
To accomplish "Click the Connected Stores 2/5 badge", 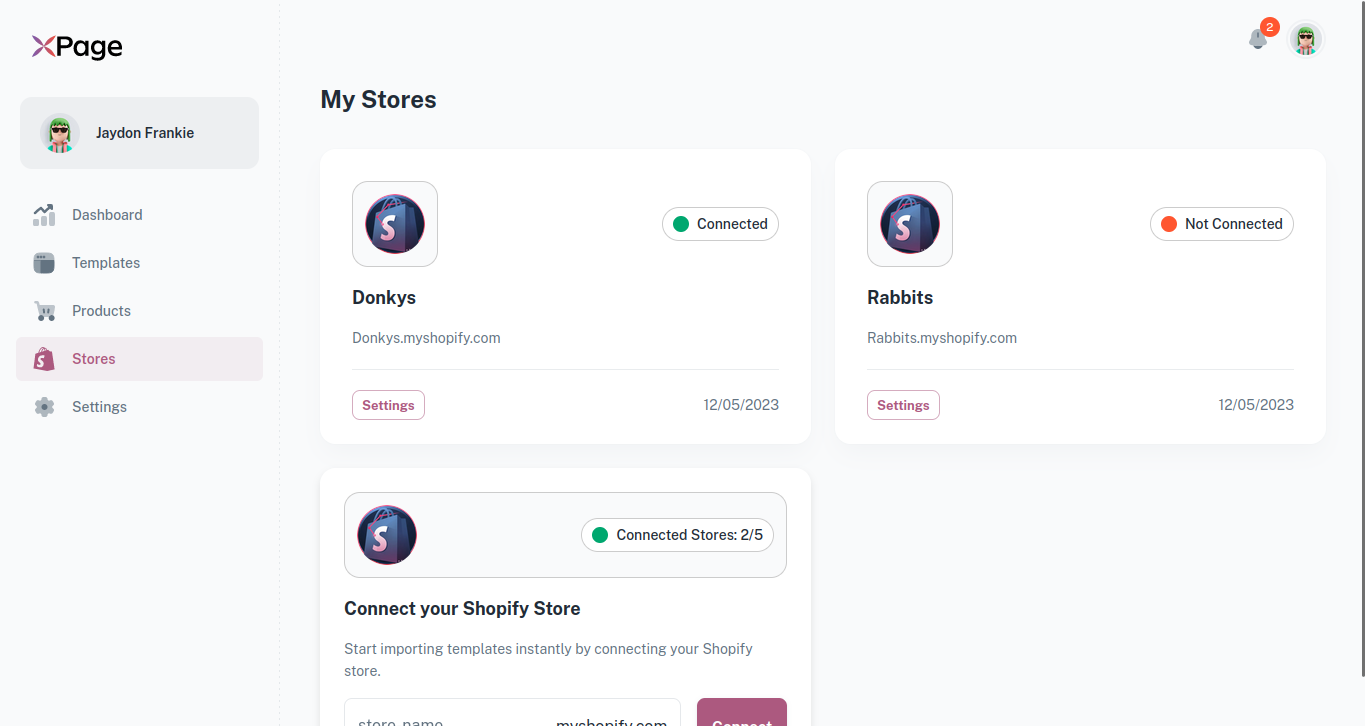I will 677,534.
